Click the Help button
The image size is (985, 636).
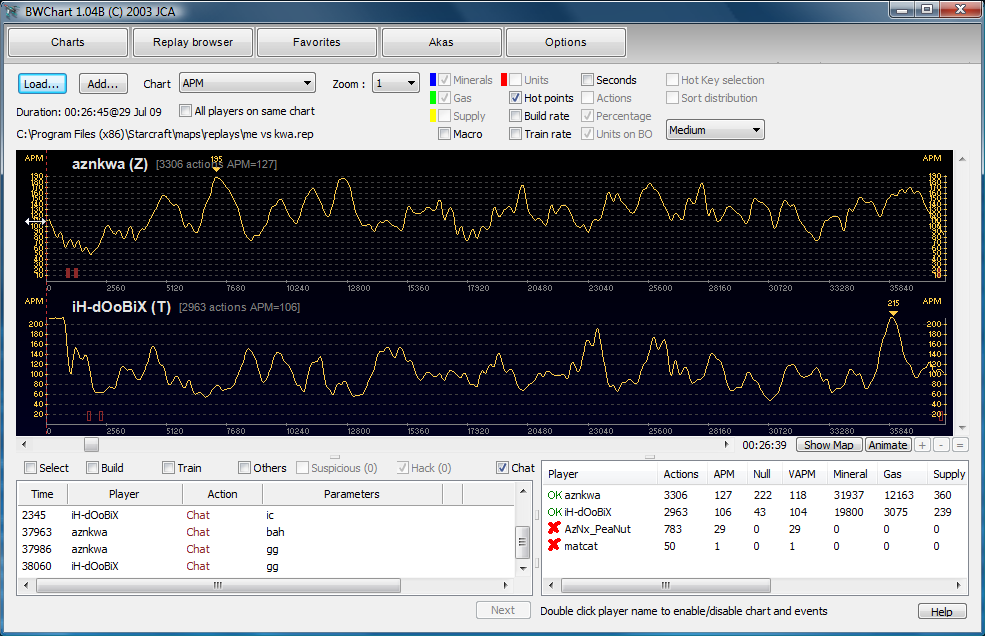(x=942, y=611)
